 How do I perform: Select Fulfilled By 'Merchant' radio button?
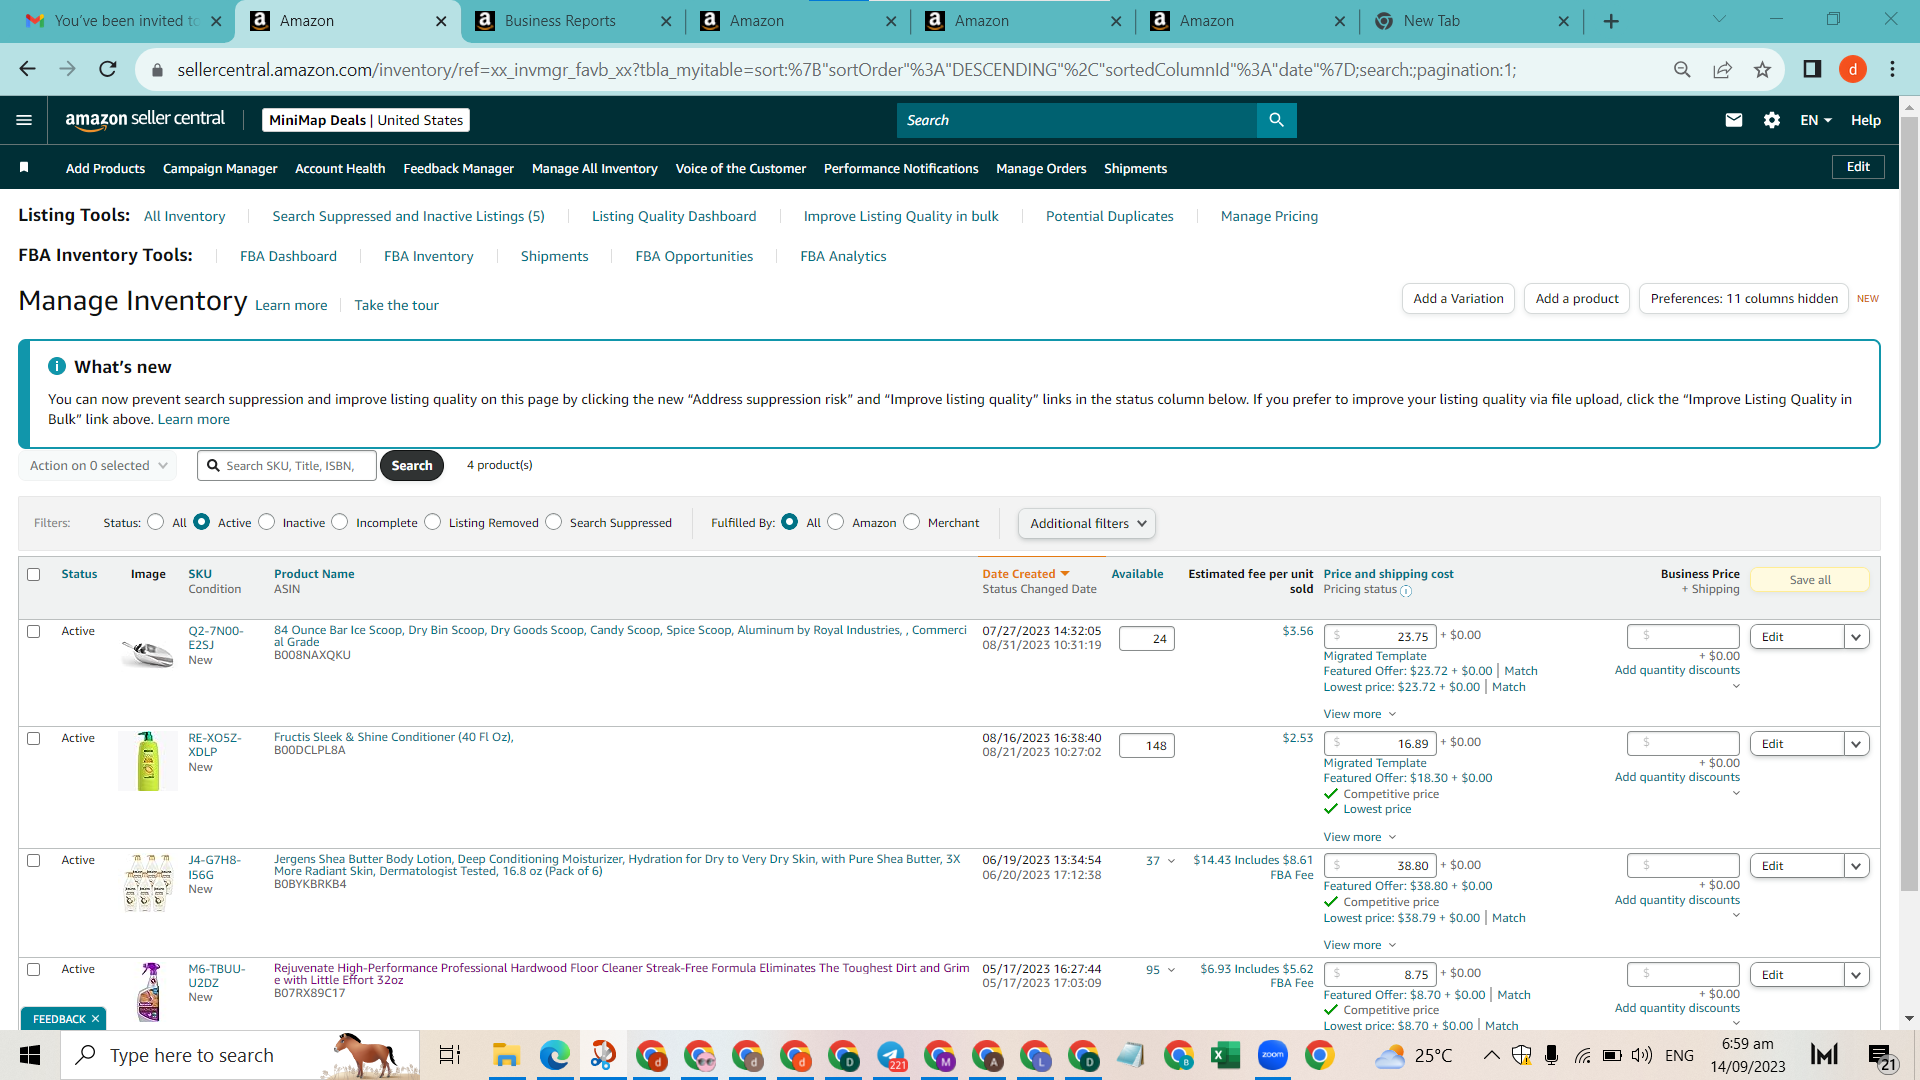[x=912, y=522]
